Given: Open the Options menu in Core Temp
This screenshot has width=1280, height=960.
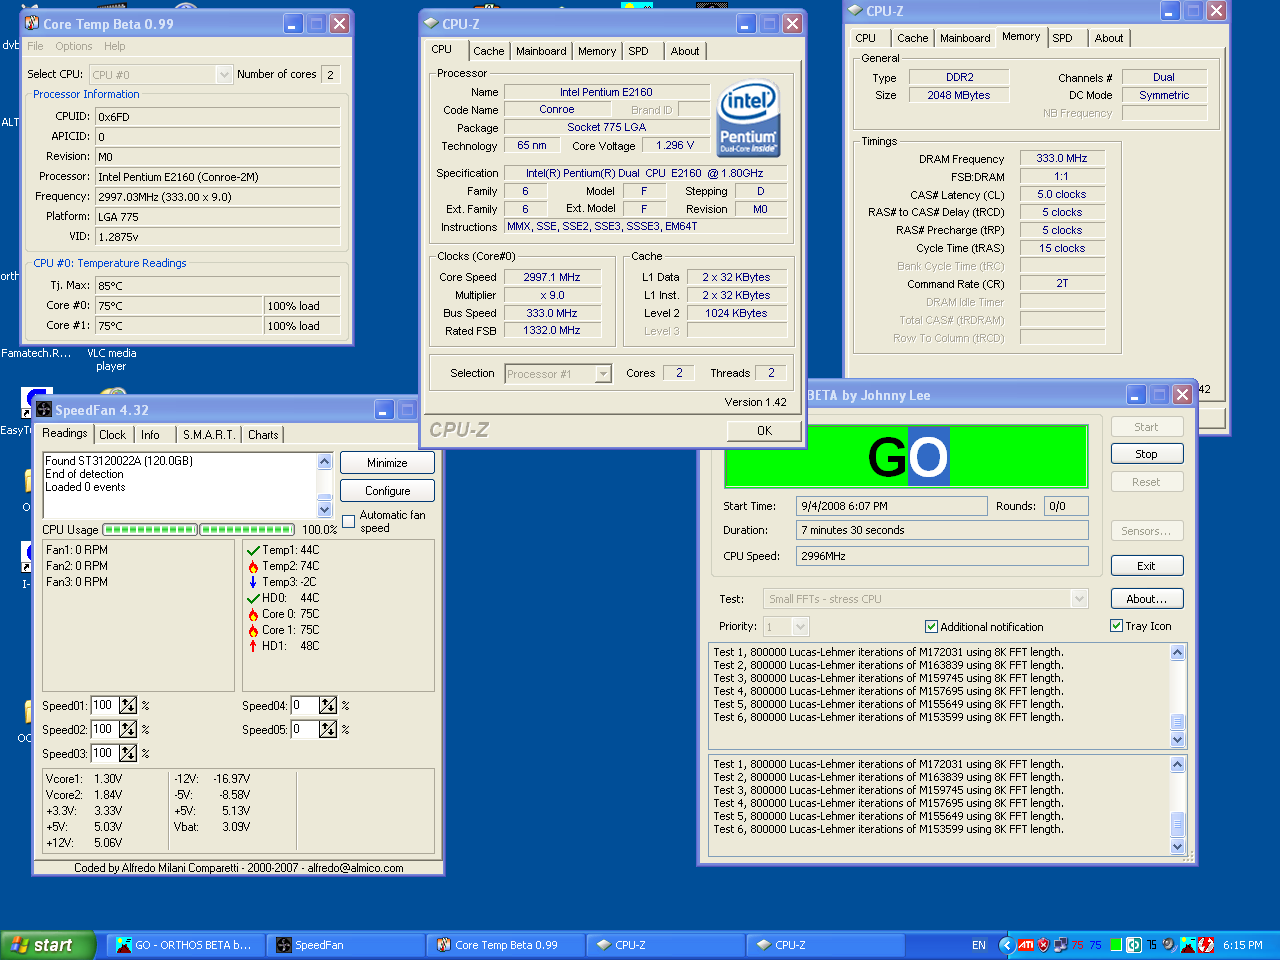Looking at the screenshot, I should point(74,46).
